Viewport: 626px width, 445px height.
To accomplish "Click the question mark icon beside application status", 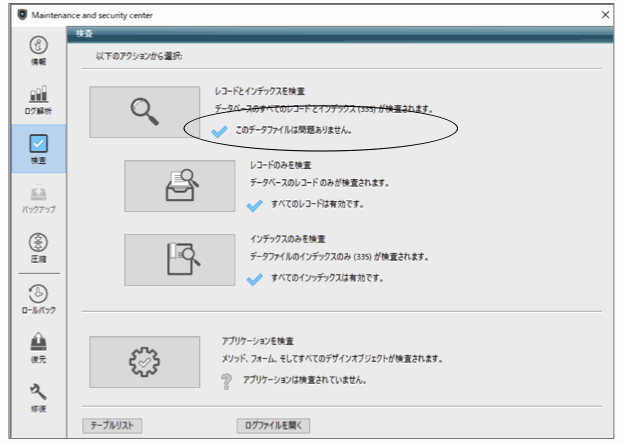I will pos(226,381).
